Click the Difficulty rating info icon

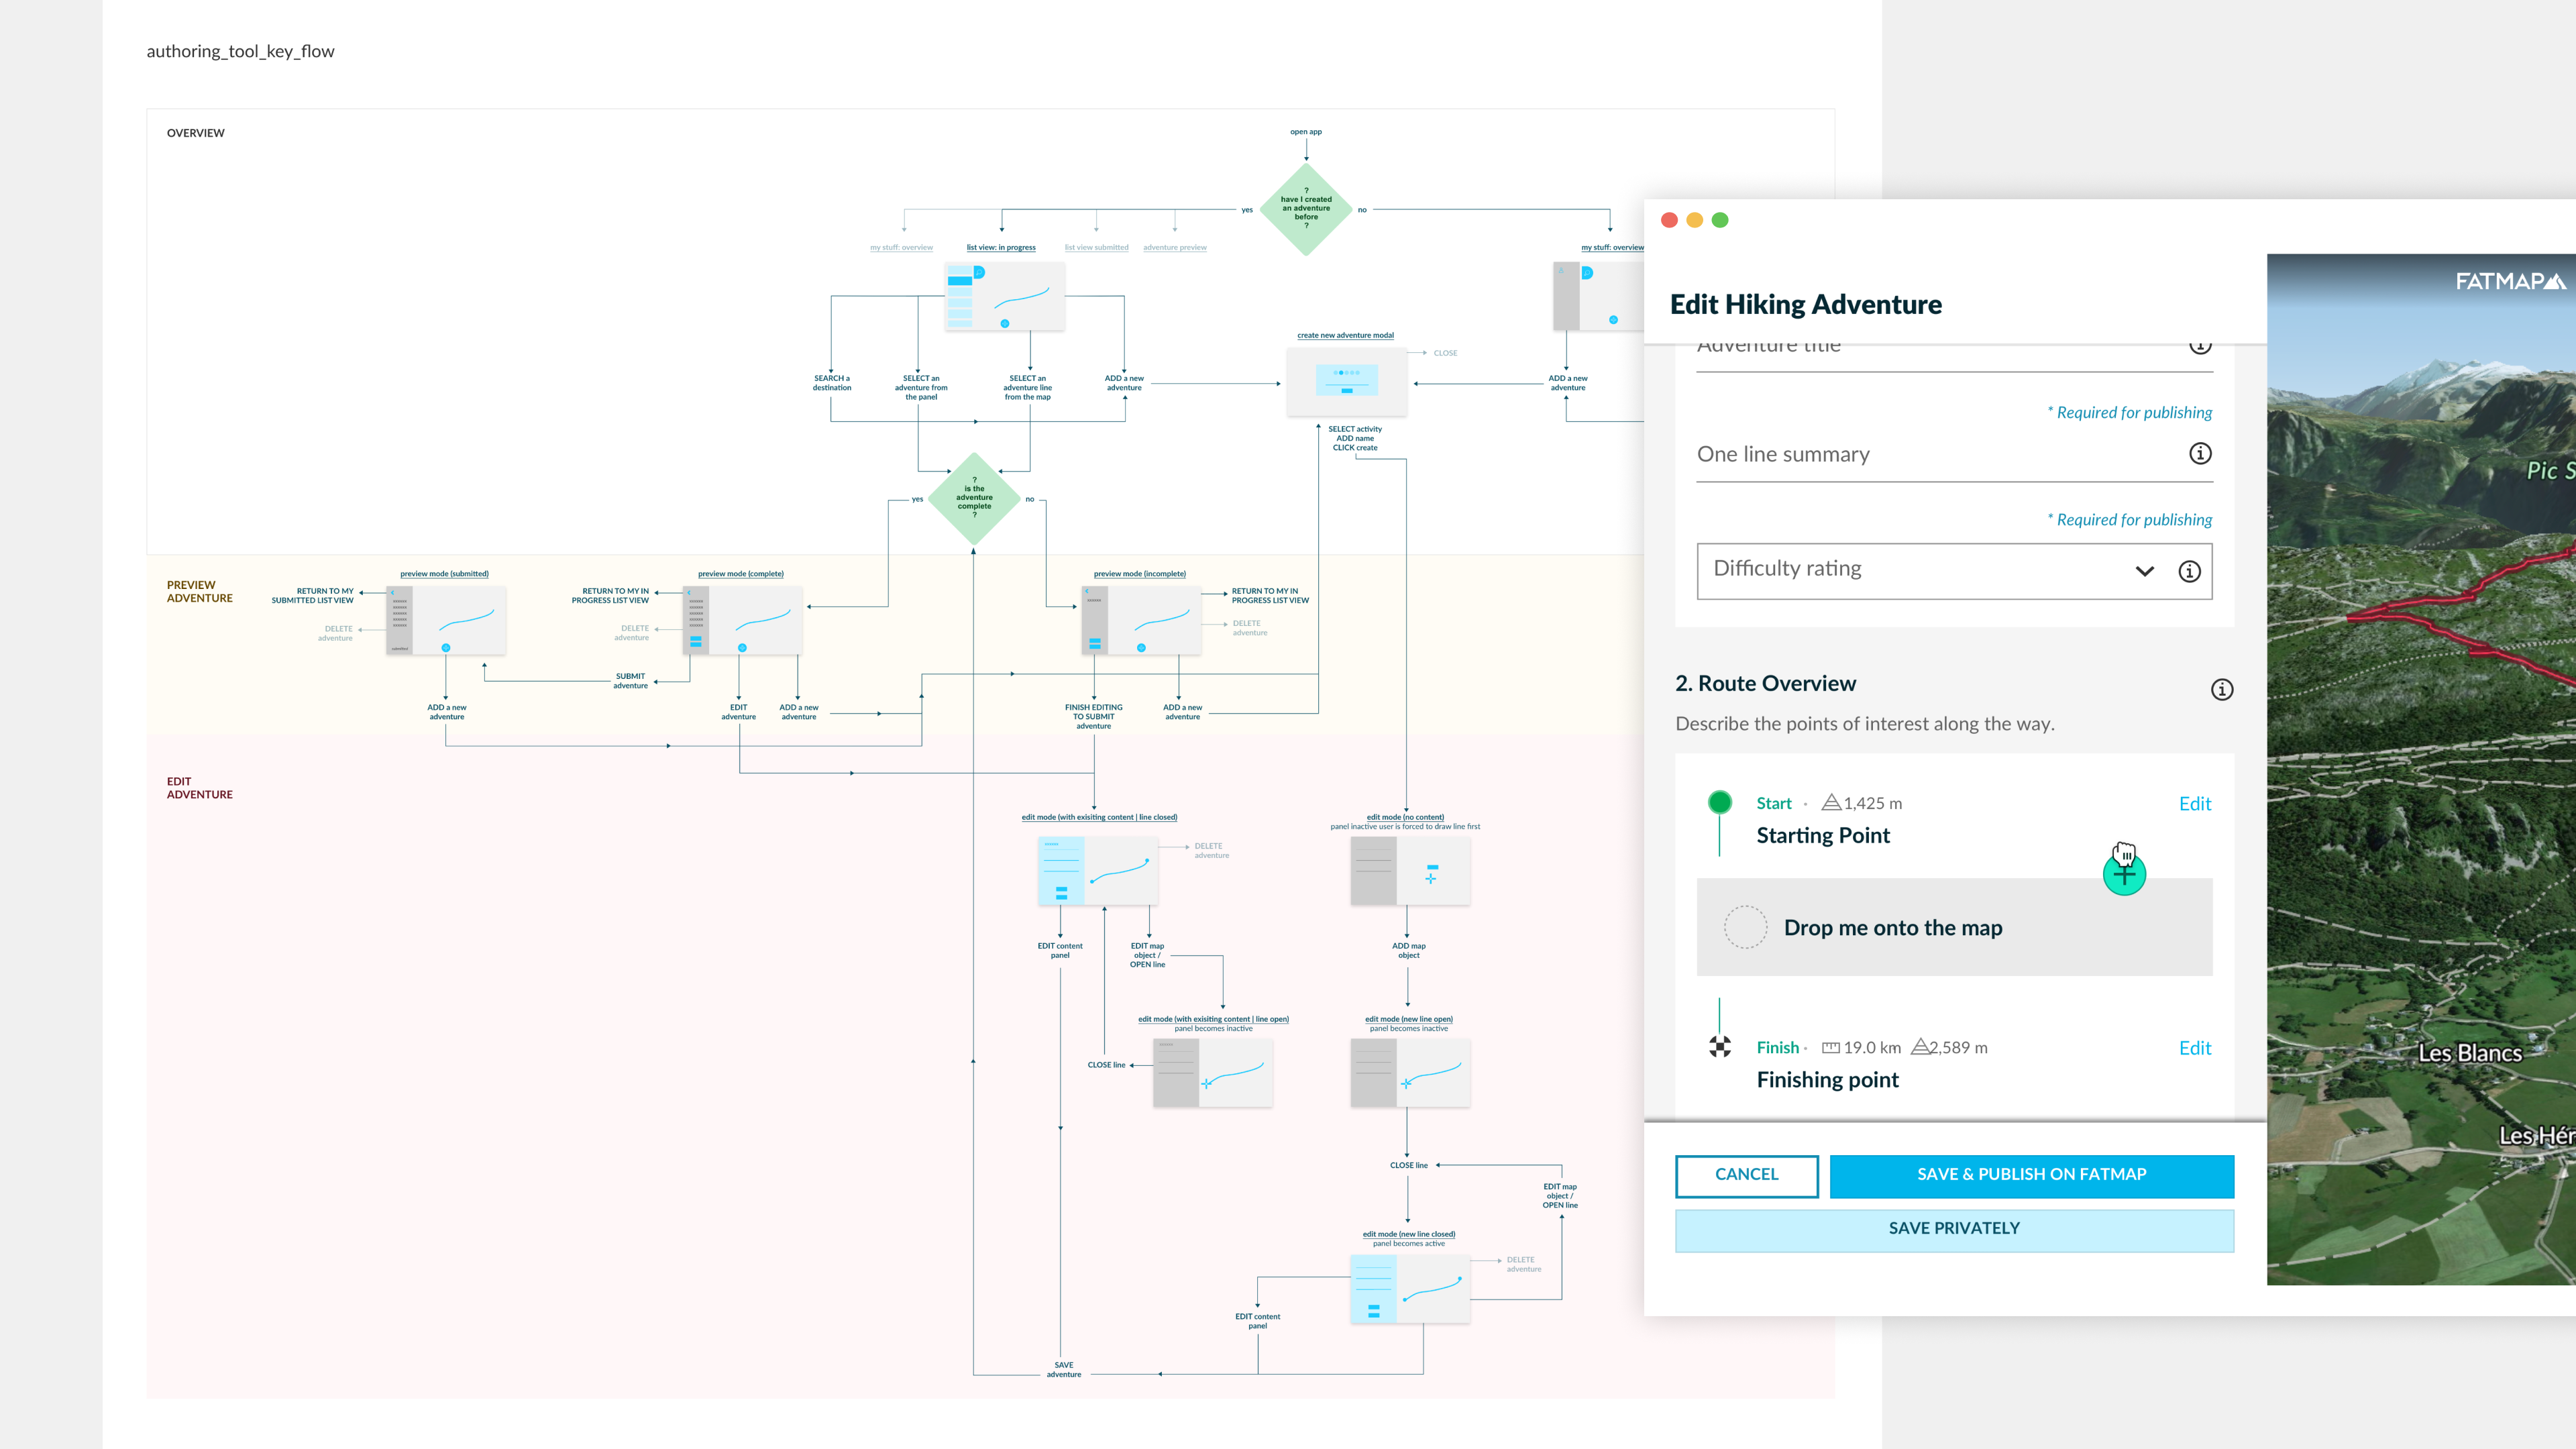pyautogui.click(x=2189, y=571)
